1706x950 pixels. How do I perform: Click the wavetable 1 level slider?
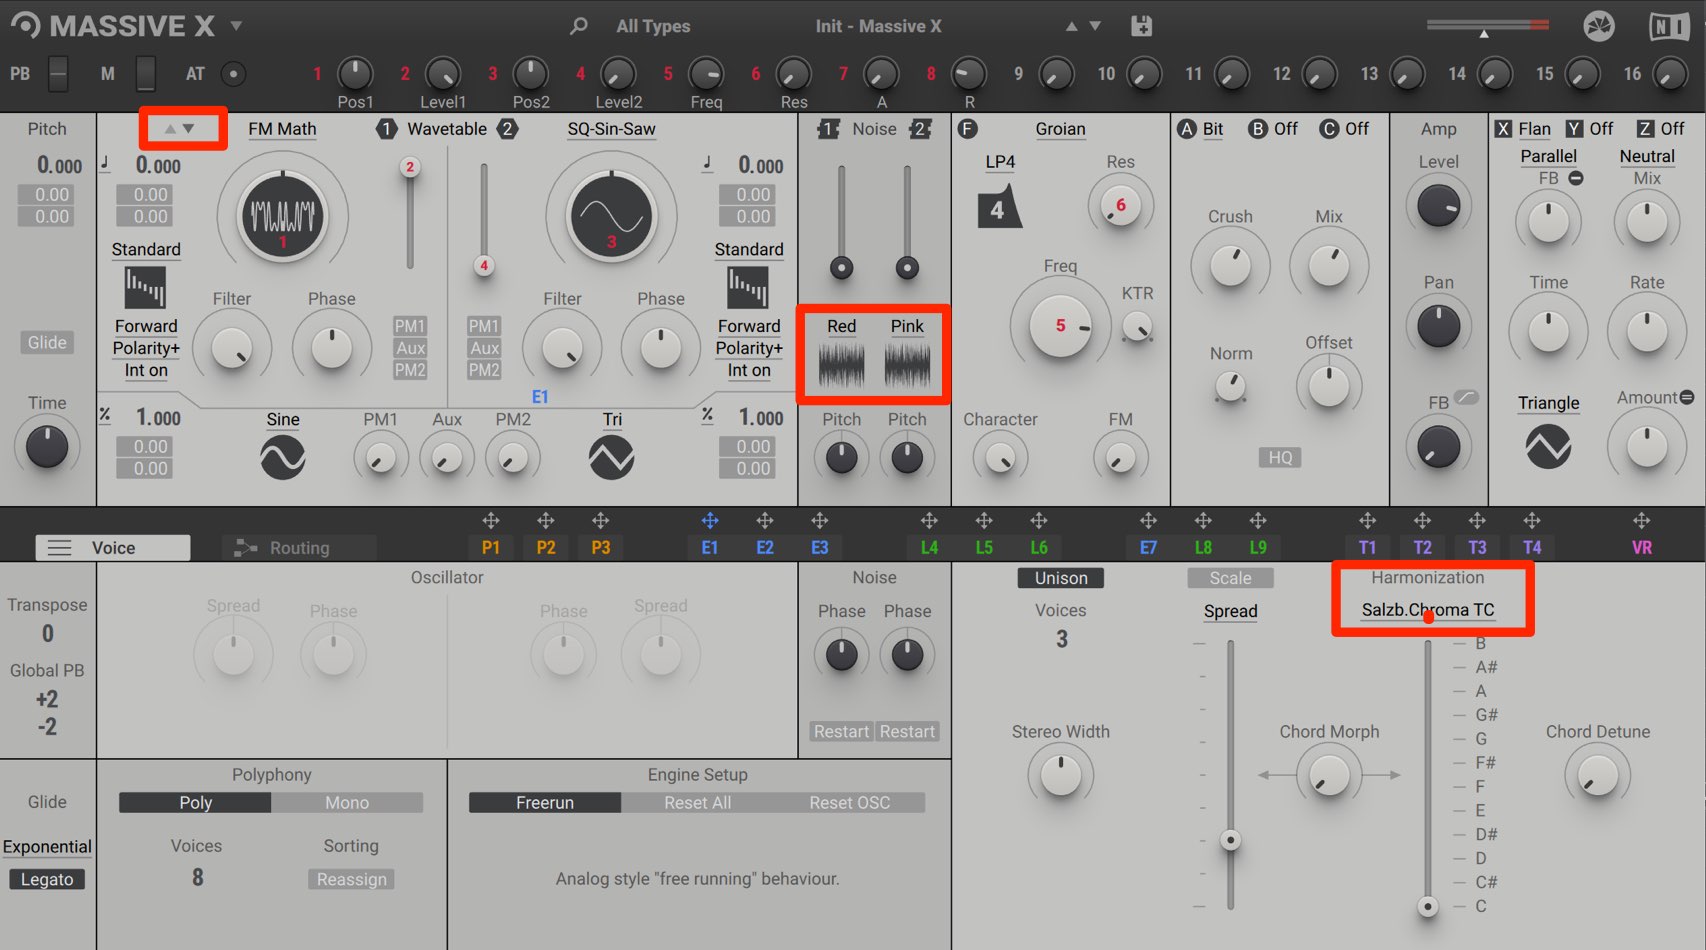pos(409,212)
